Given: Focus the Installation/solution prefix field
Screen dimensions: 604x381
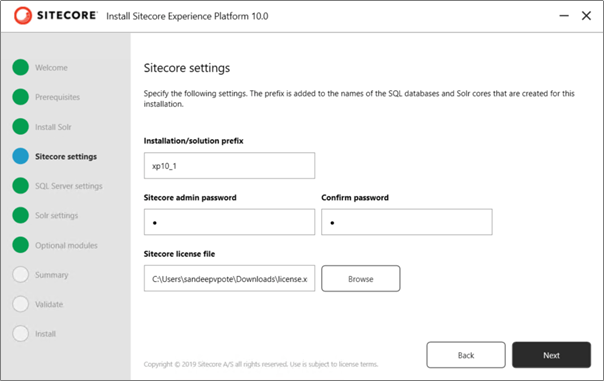Looking at the screenshot, I should [229, 166].
